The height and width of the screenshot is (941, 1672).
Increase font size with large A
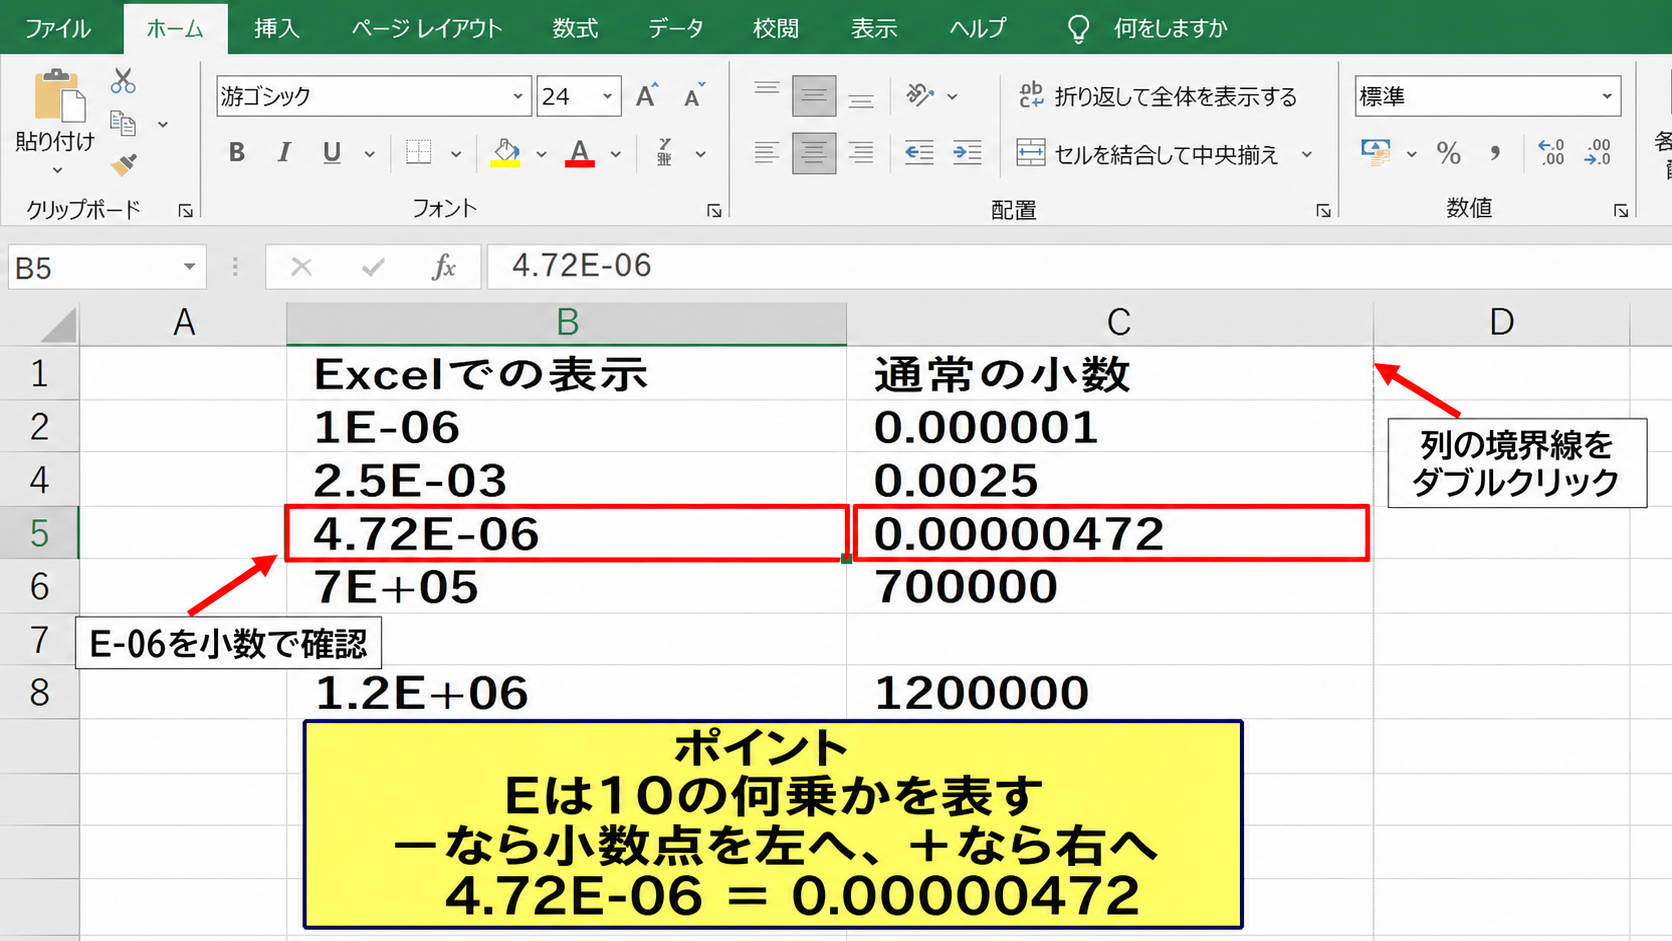click(x=647, y=96)
